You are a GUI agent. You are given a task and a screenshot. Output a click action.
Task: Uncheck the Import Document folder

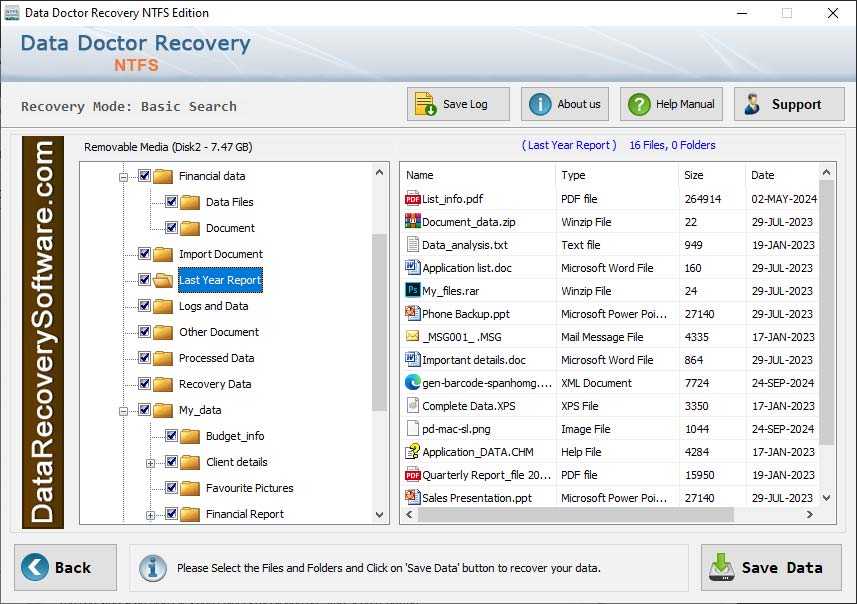click(142, 254)
